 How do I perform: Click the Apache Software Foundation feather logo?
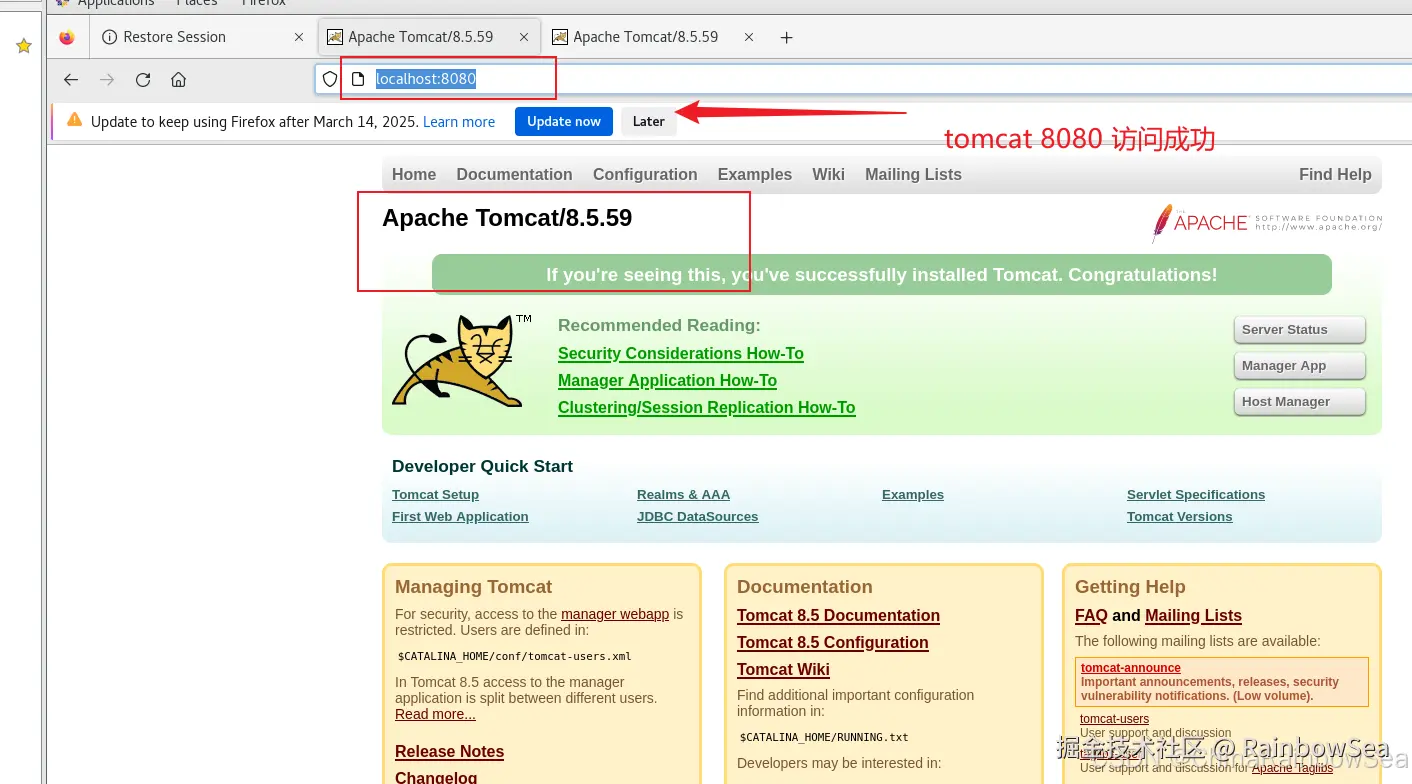1267,222
